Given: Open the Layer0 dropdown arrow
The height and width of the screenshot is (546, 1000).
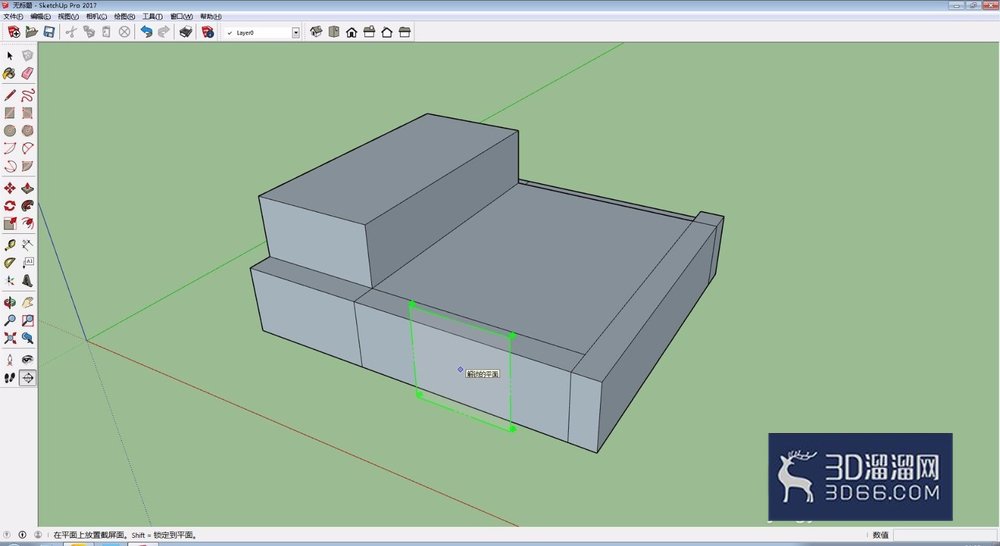Looking at the screenshot, I should click(x=296, y=33).
